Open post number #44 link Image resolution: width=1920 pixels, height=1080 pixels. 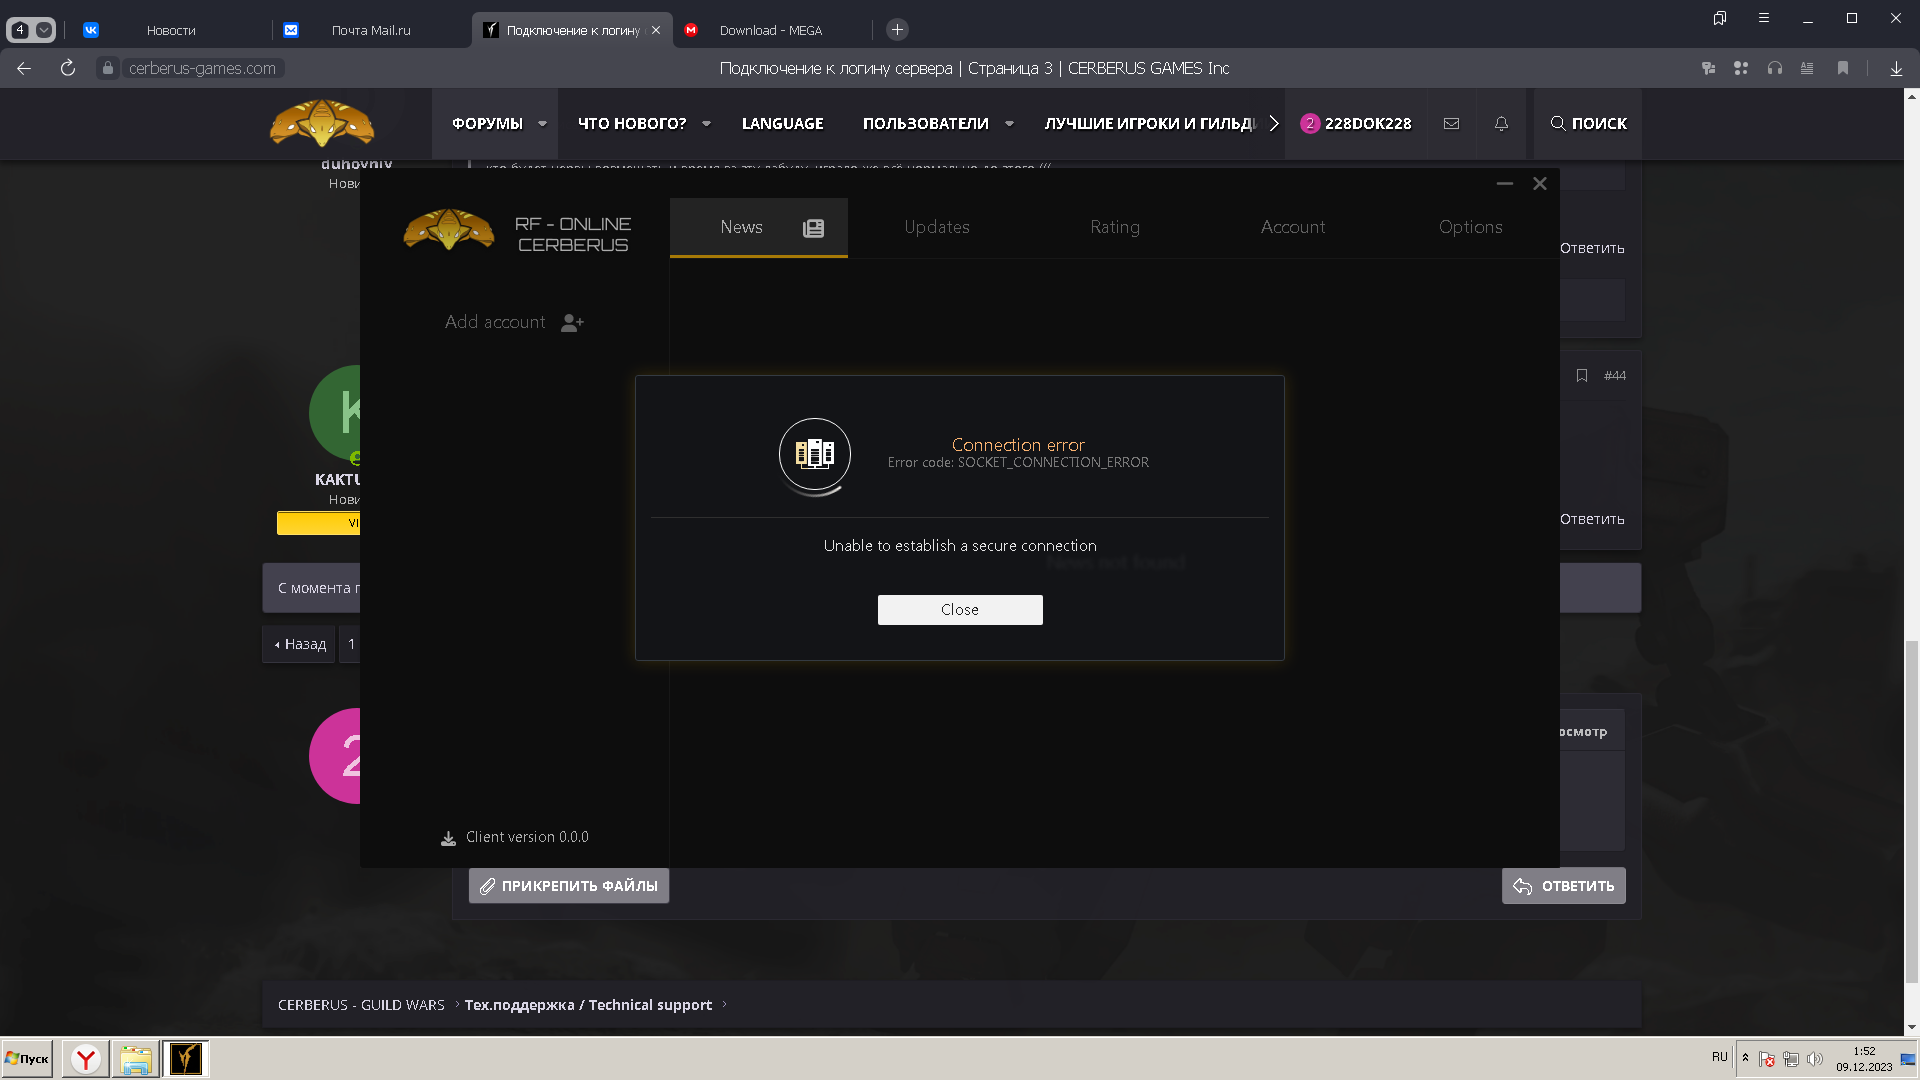click(1615, 376)
